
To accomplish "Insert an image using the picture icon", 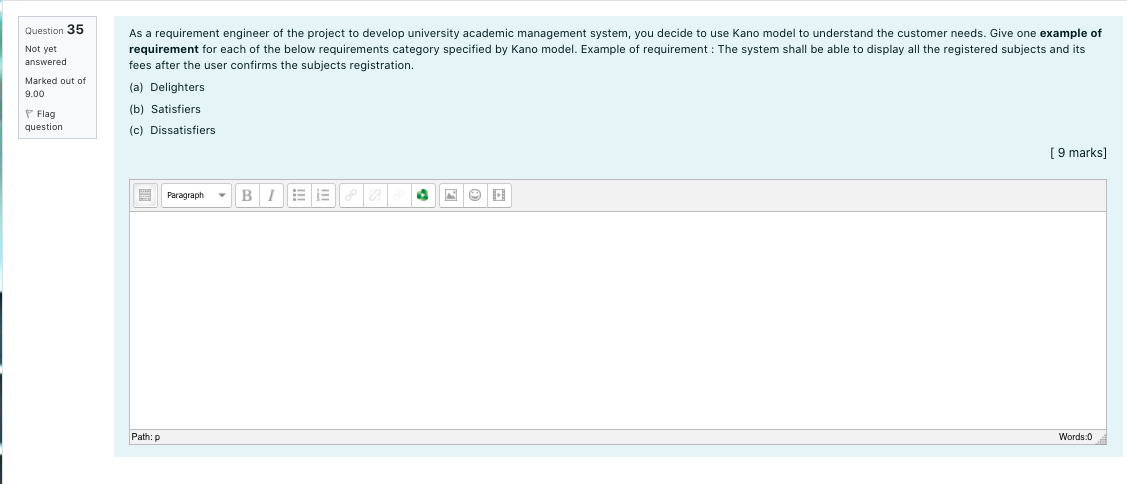I will coord(451,195).
